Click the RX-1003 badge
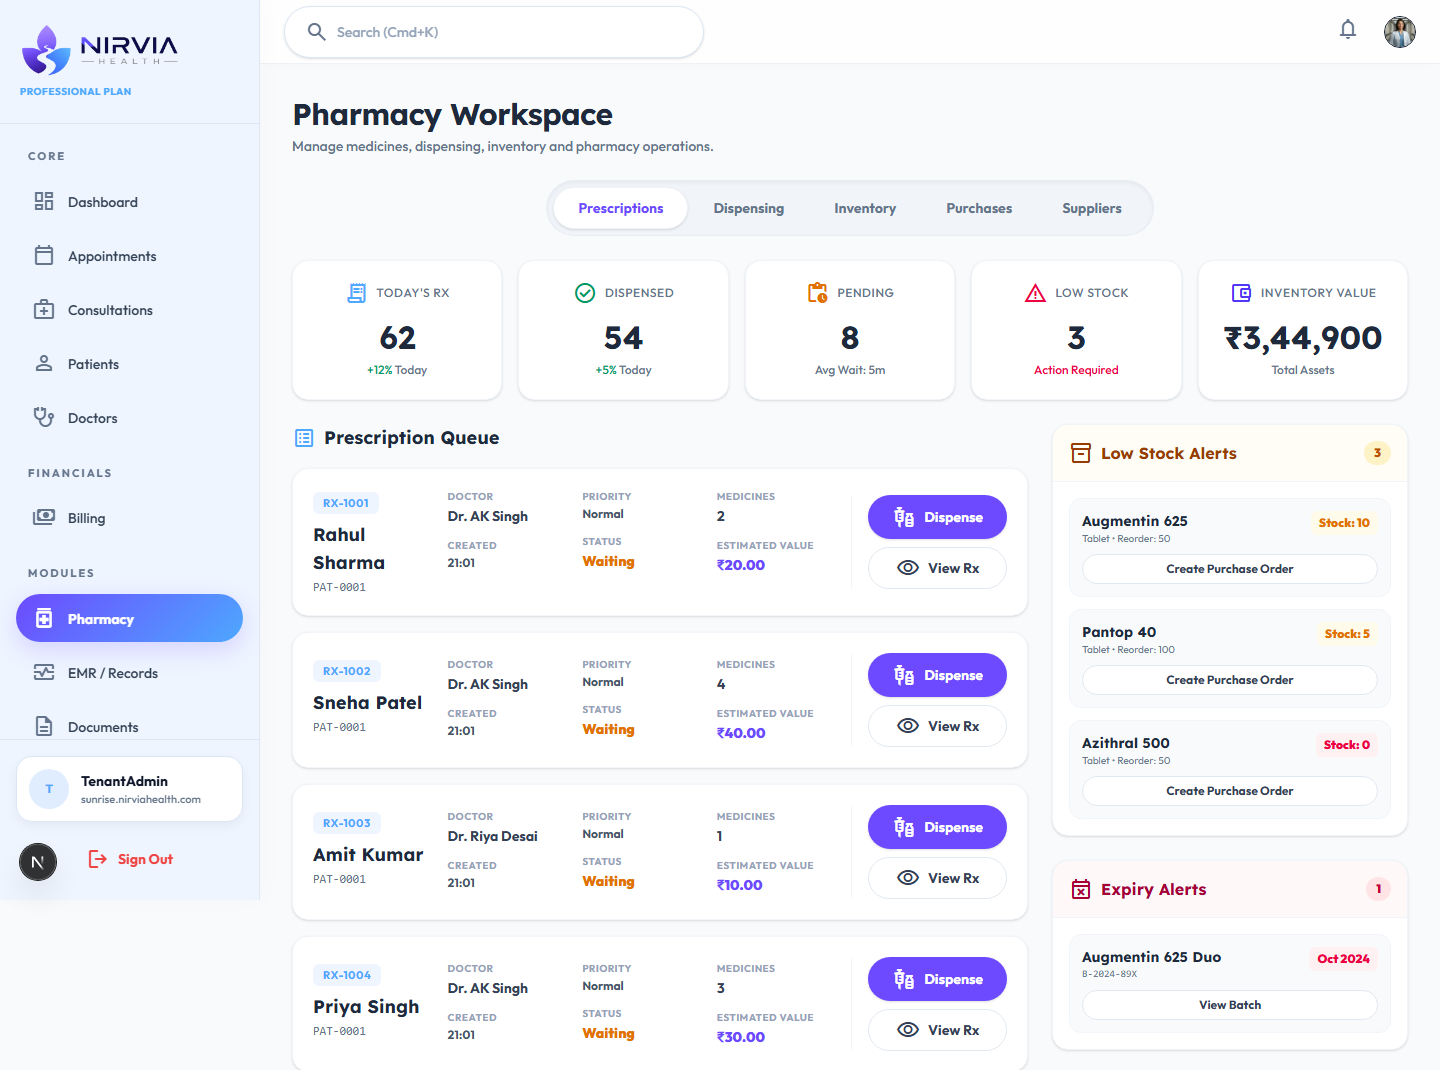 coord(346,823)
